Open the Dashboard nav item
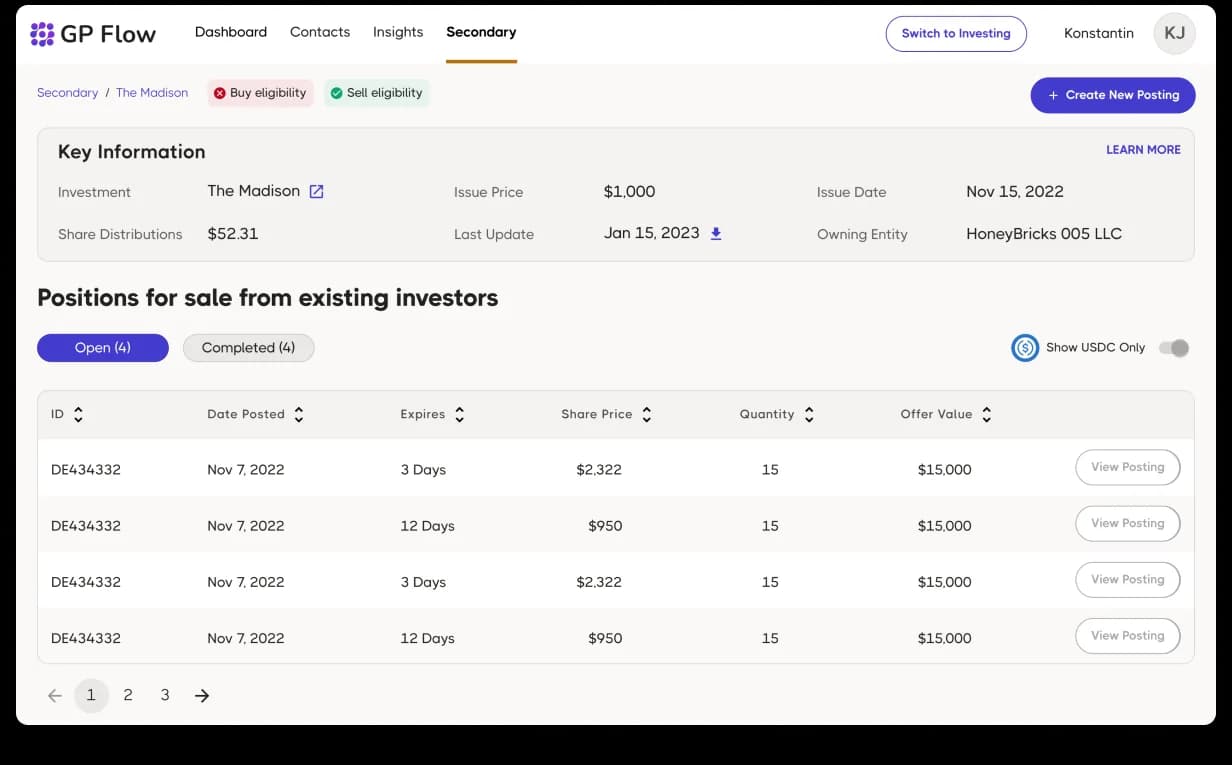 pos(231,32)
